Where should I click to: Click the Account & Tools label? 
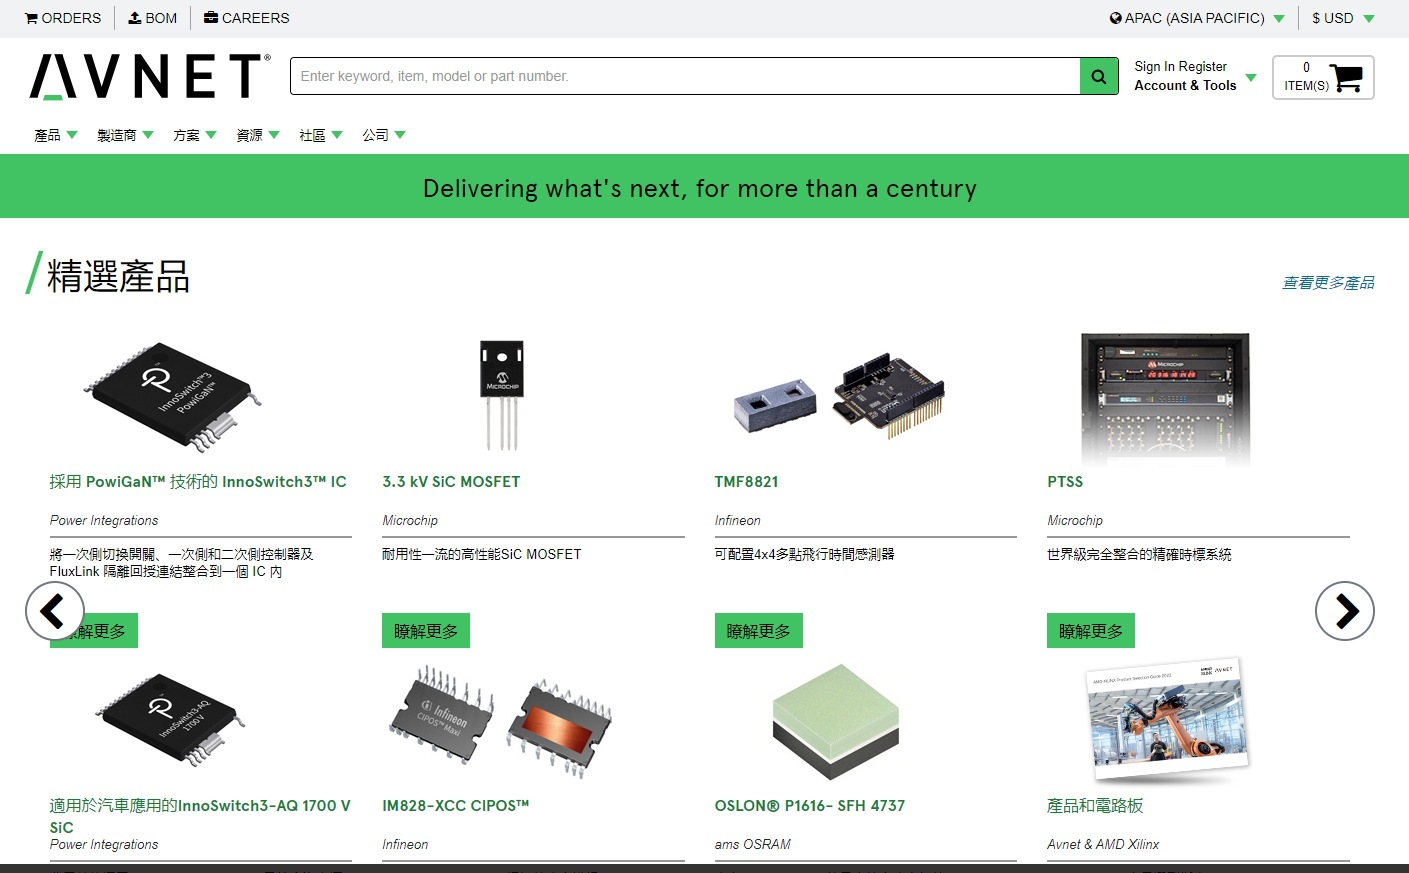tap(1185, 85)
